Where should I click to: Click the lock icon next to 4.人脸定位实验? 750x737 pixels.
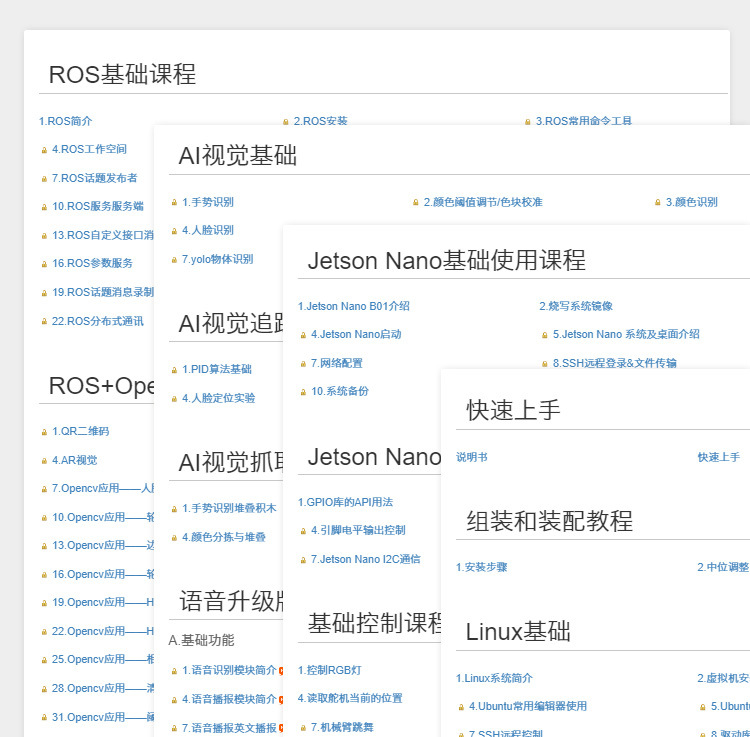point(174,399)
